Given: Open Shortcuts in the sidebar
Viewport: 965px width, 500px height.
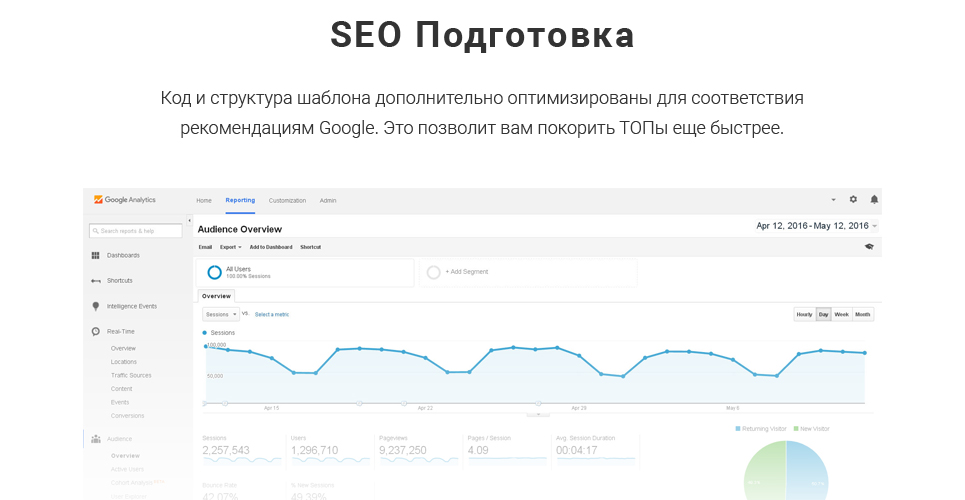Looking at the screenshot, I should pos(119,281).
